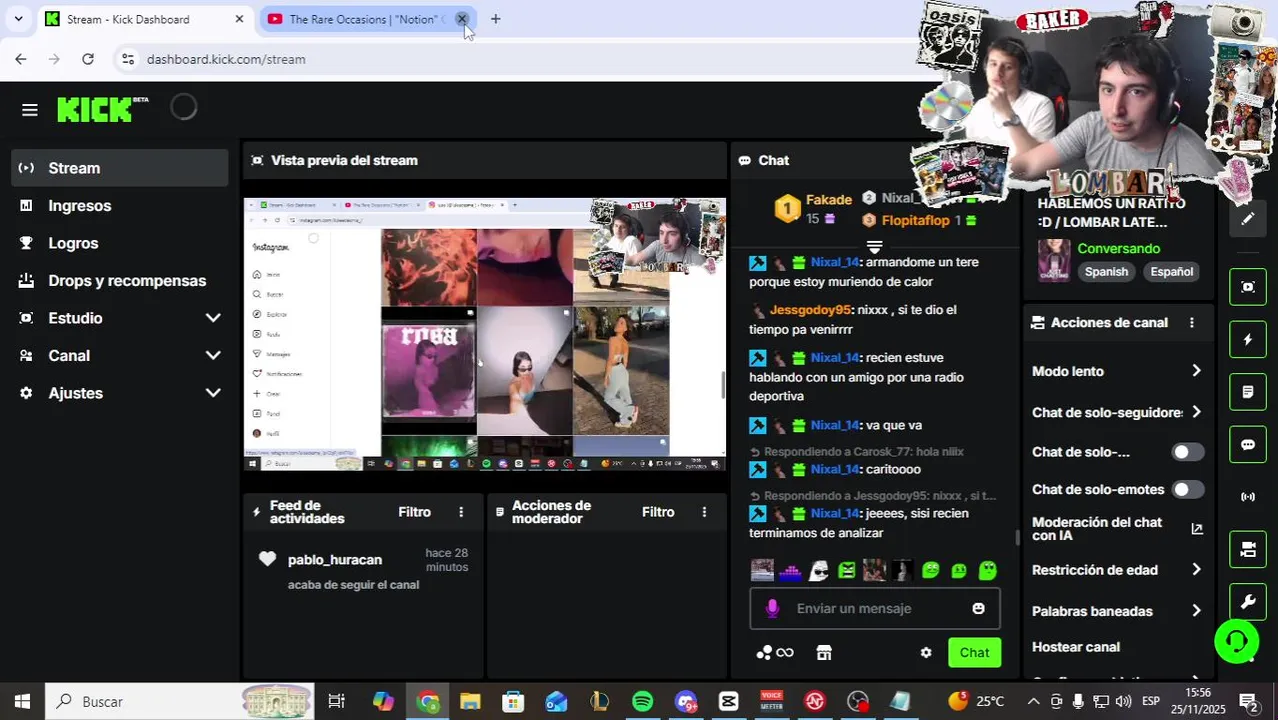Click the lightning bolt icon in right rail
1278x720 pixels.
click(1247, 340)
